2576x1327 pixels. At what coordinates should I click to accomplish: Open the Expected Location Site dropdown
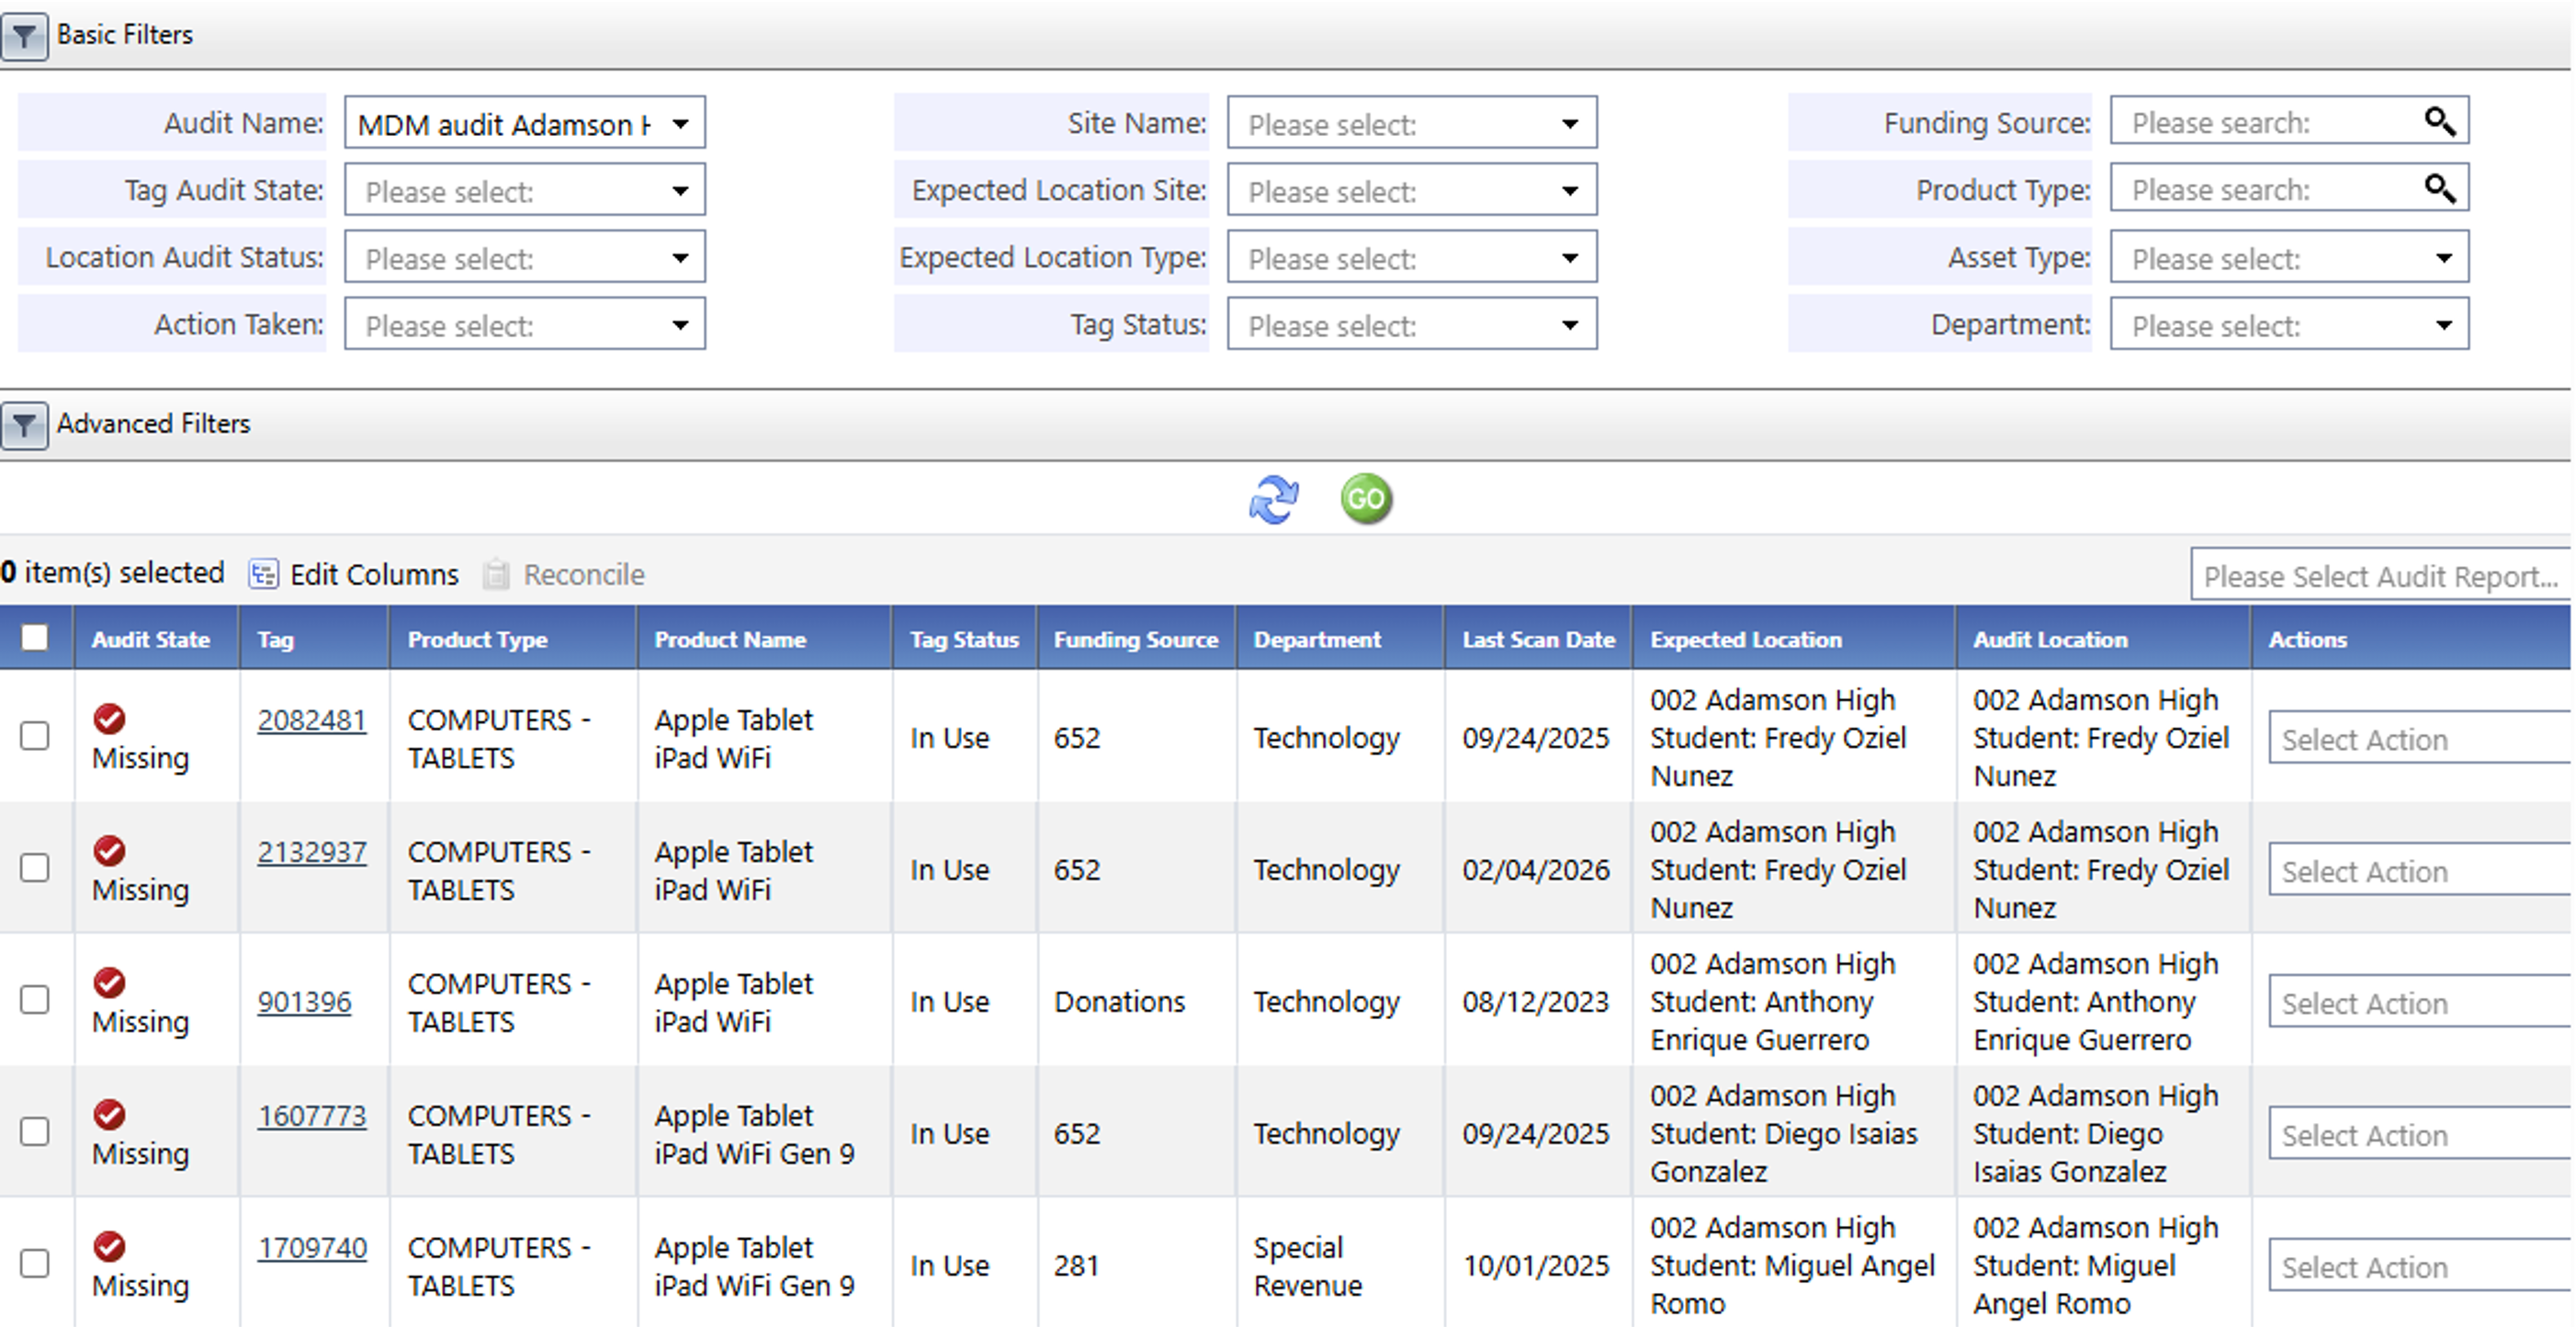click(x=1412, y=190)
